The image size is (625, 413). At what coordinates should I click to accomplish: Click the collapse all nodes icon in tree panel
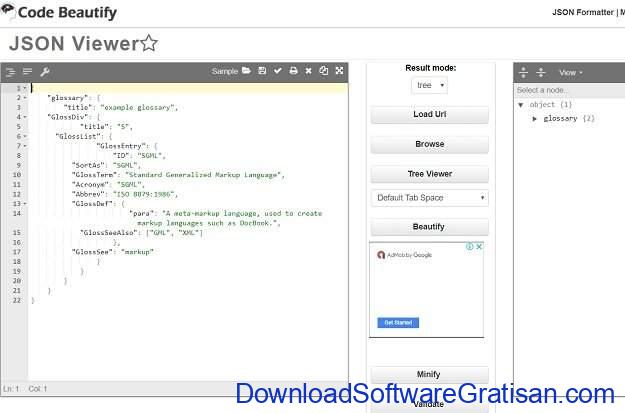coord(540,73)
